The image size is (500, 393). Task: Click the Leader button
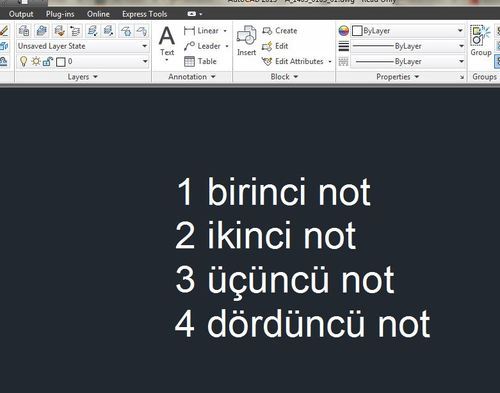(202, 46)
